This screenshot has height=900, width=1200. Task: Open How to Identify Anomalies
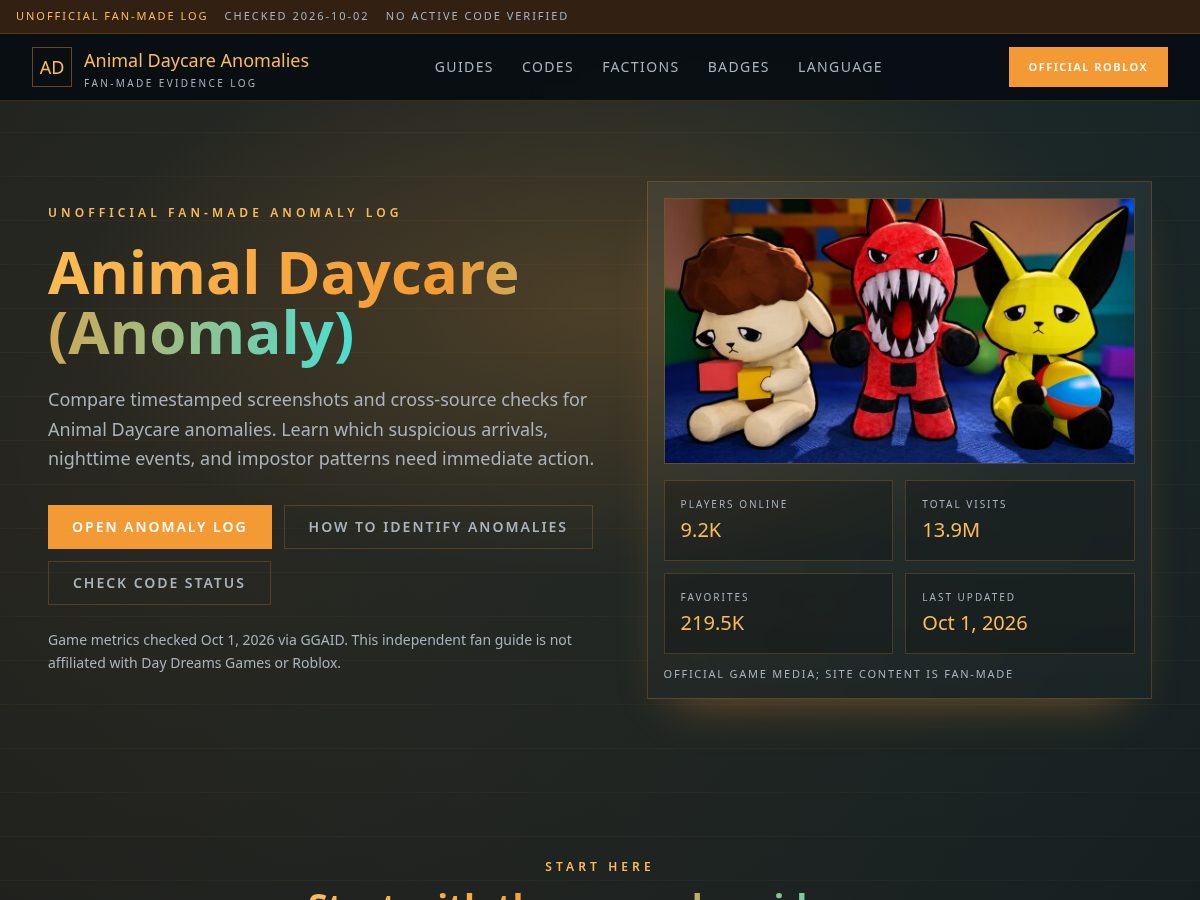(x=438, y=527)
